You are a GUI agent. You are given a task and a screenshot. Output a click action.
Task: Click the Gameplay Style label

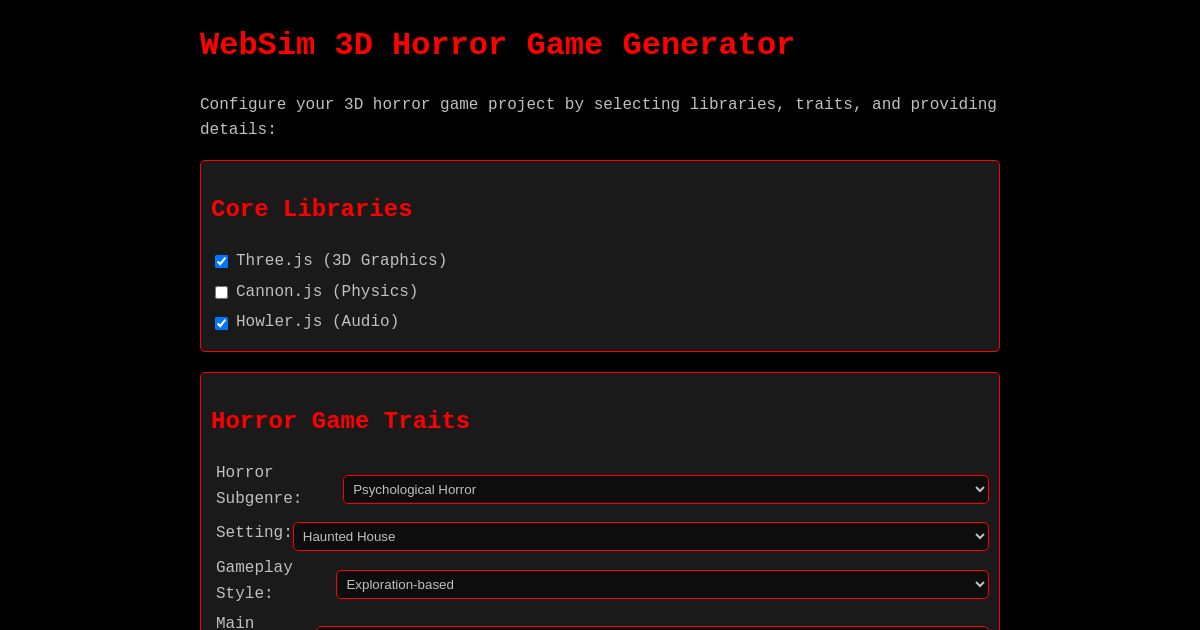pos(254,581)
